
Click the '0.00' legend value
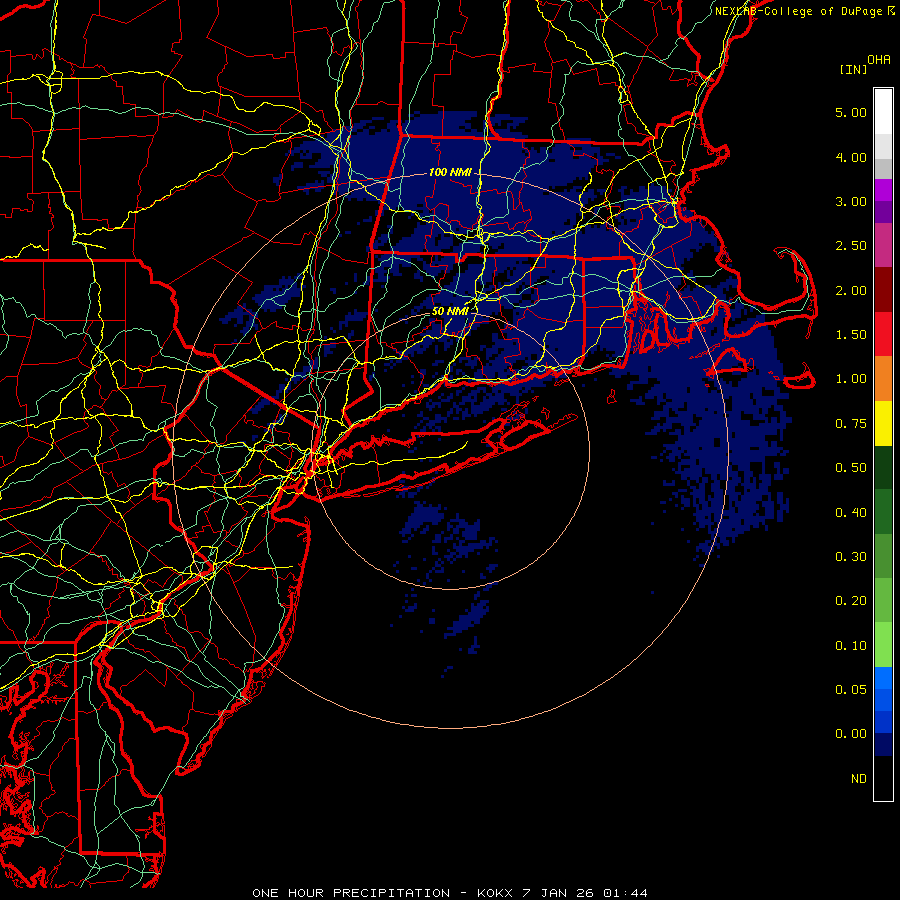pos(851,734)
